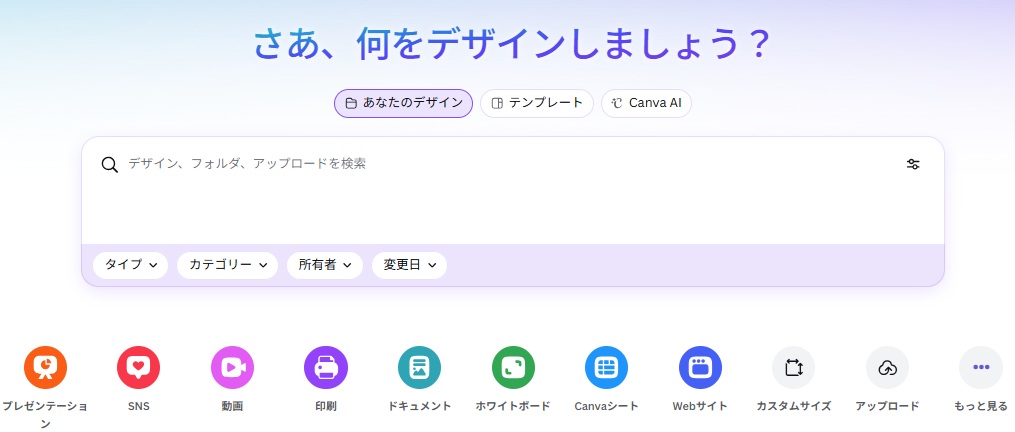The width and height of the screenshot is (1015, 432).
Task: Click the もっと見る text label
Action: (x=981, y=407)
